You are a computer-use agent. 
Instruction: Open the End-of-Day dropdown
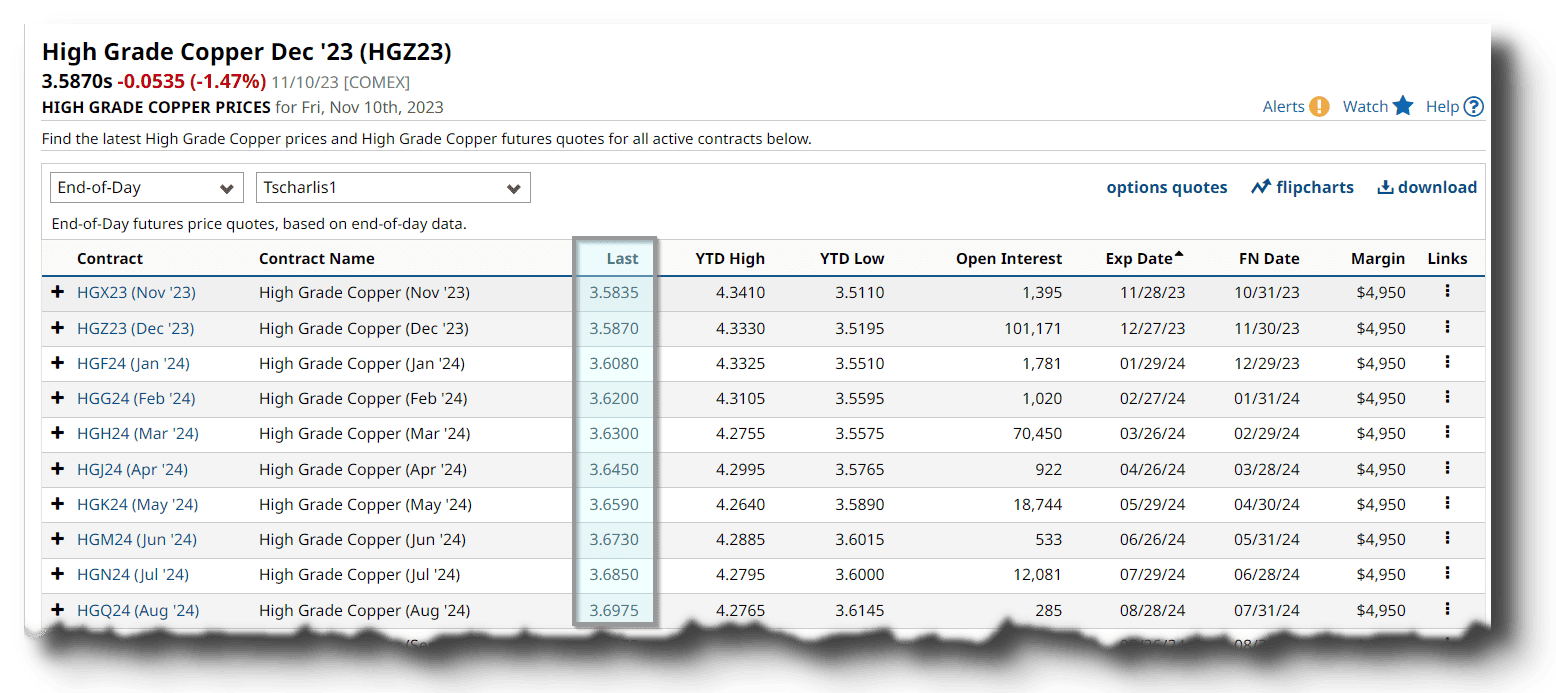[146, 188]
